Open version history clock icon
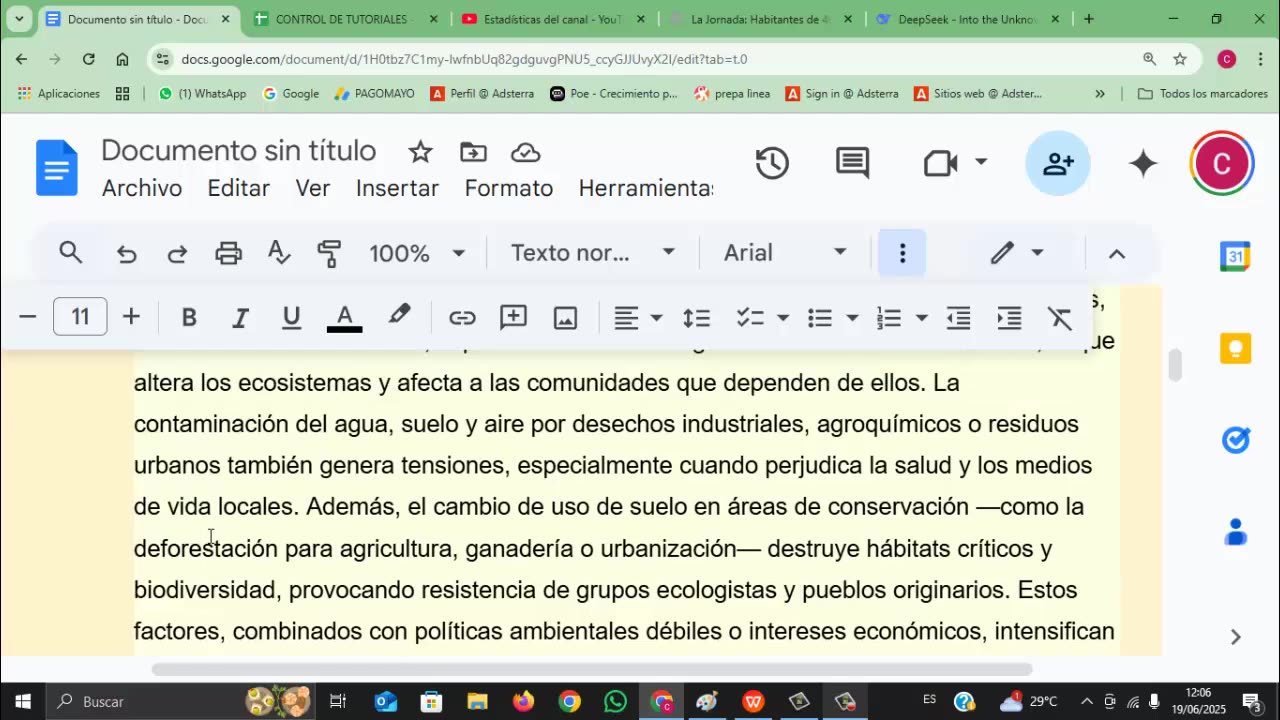 (772, 163)
